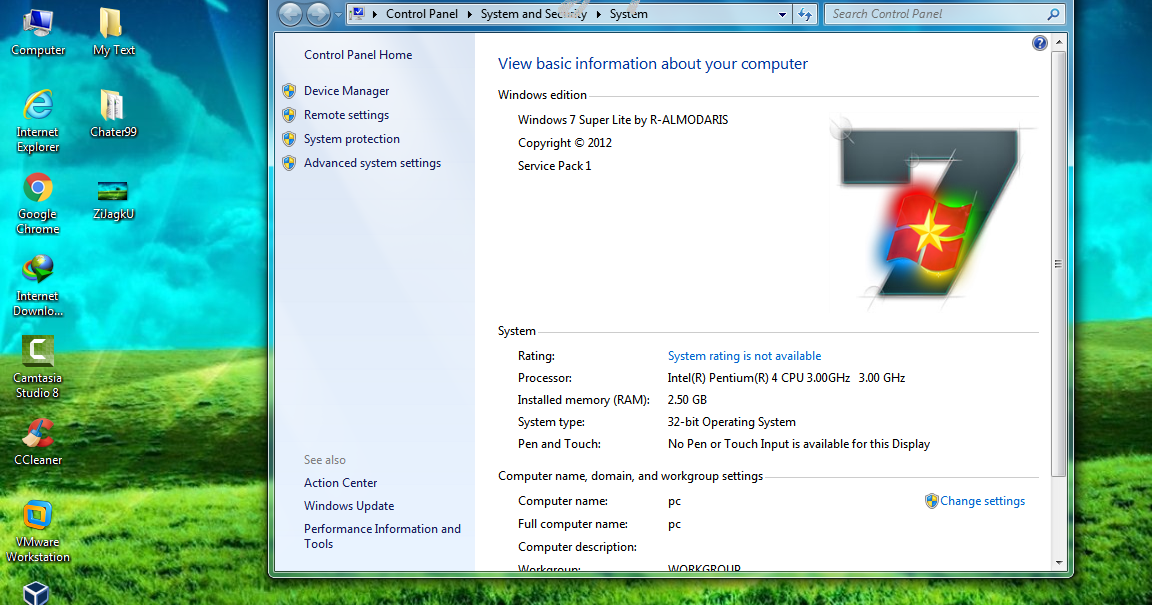Open Remote settings link
1152x605 pixels.
(x=347, y=115)
